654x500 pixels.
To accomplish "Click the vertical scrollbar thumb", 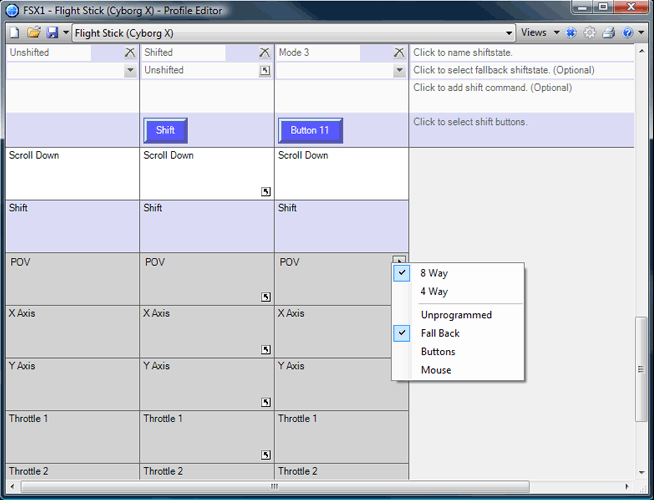I will click(641, 369).
